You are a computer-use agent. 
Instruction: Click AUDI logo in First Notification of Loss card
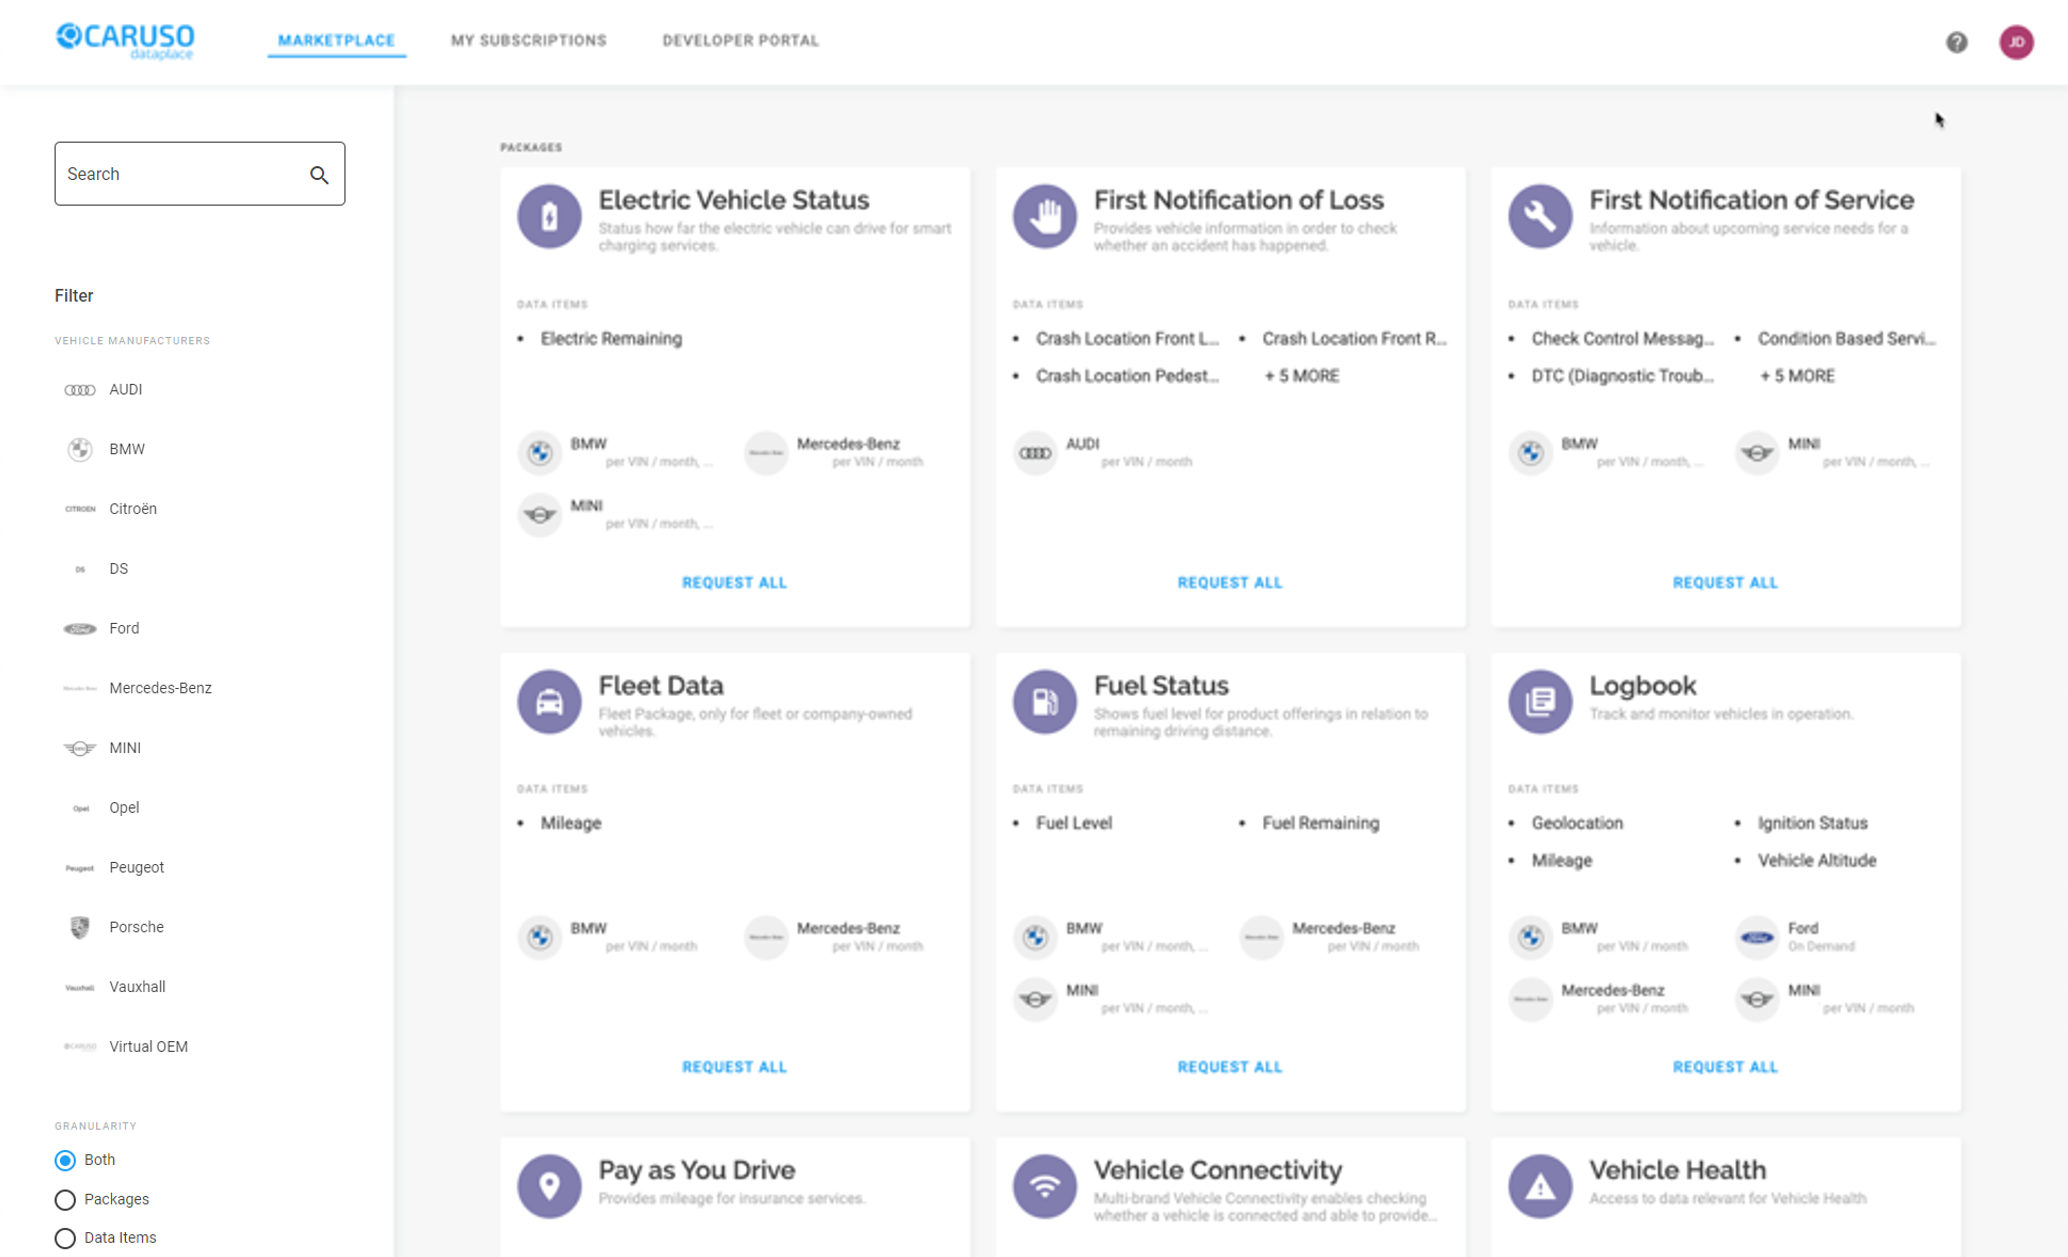(1035, 452)
